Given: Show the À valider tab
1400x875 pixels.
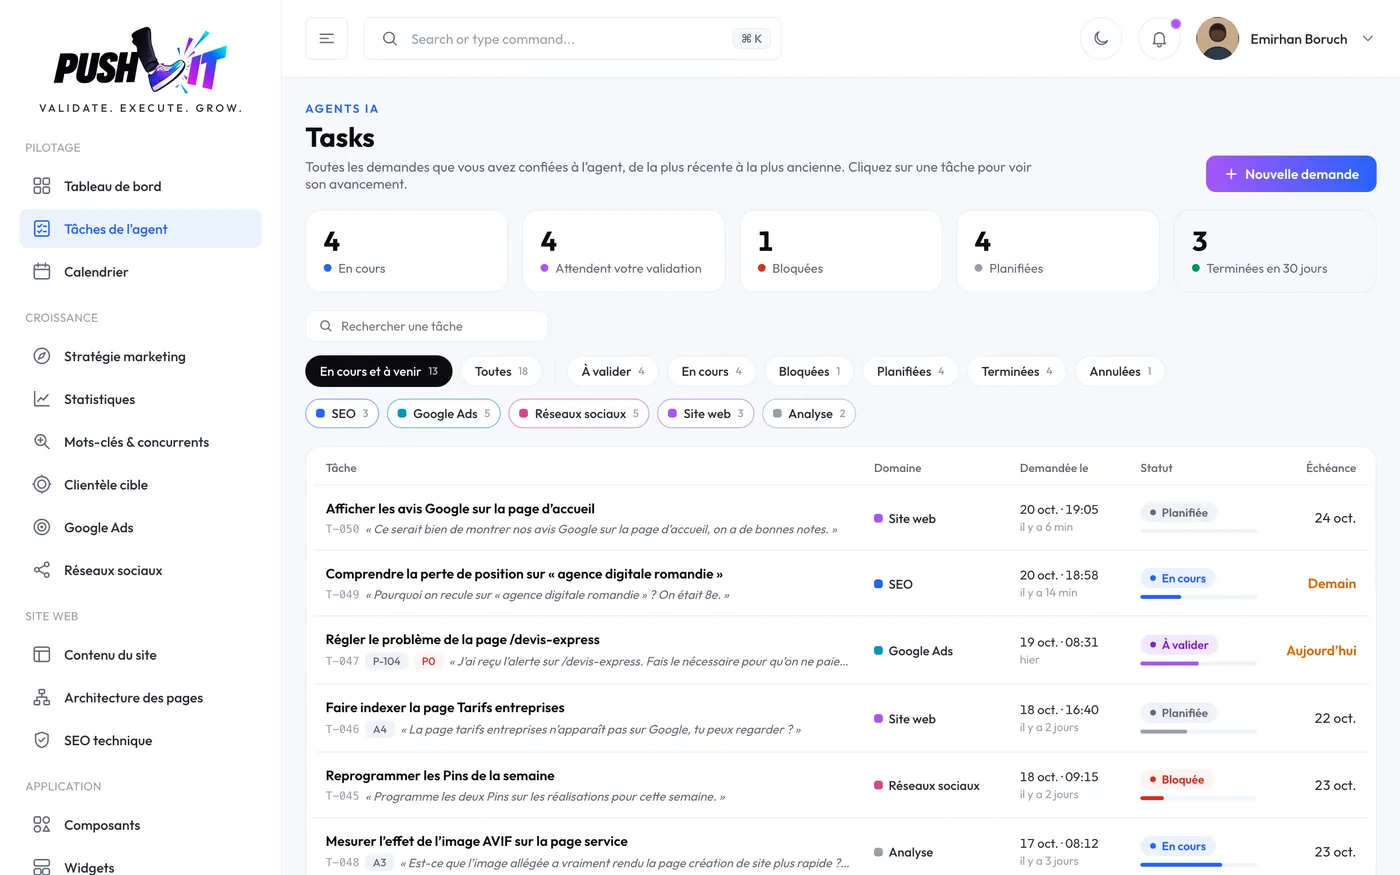Looking at the screenshot, I should point(613,372).
